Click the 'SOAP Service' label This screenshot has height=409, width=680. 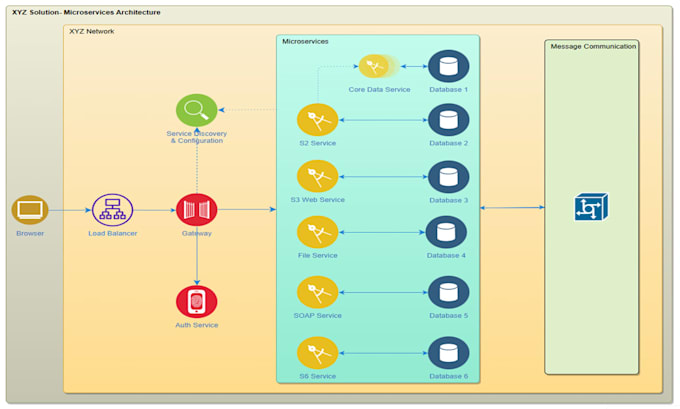(x=317, y=315)
